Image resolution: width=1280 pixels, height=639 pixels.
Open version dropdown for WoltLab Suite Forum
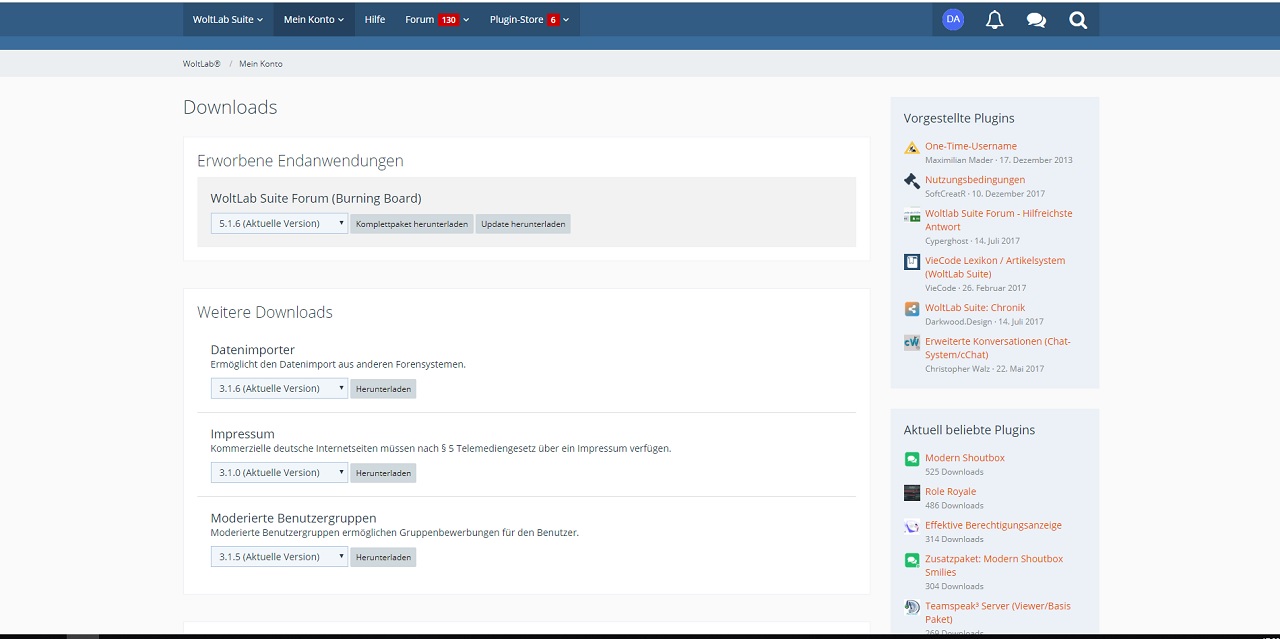(279, 224)
